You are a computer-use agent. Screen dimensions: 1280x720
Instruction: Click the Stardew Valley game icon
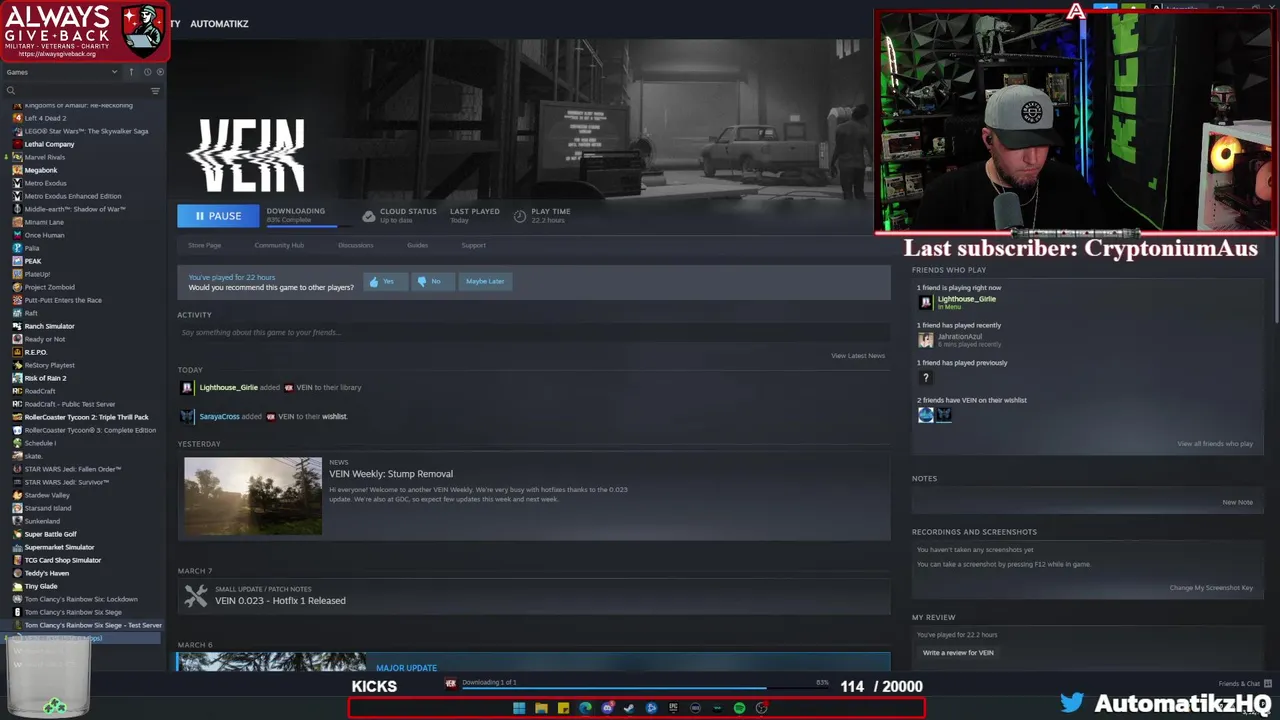(x=17, y=495)
